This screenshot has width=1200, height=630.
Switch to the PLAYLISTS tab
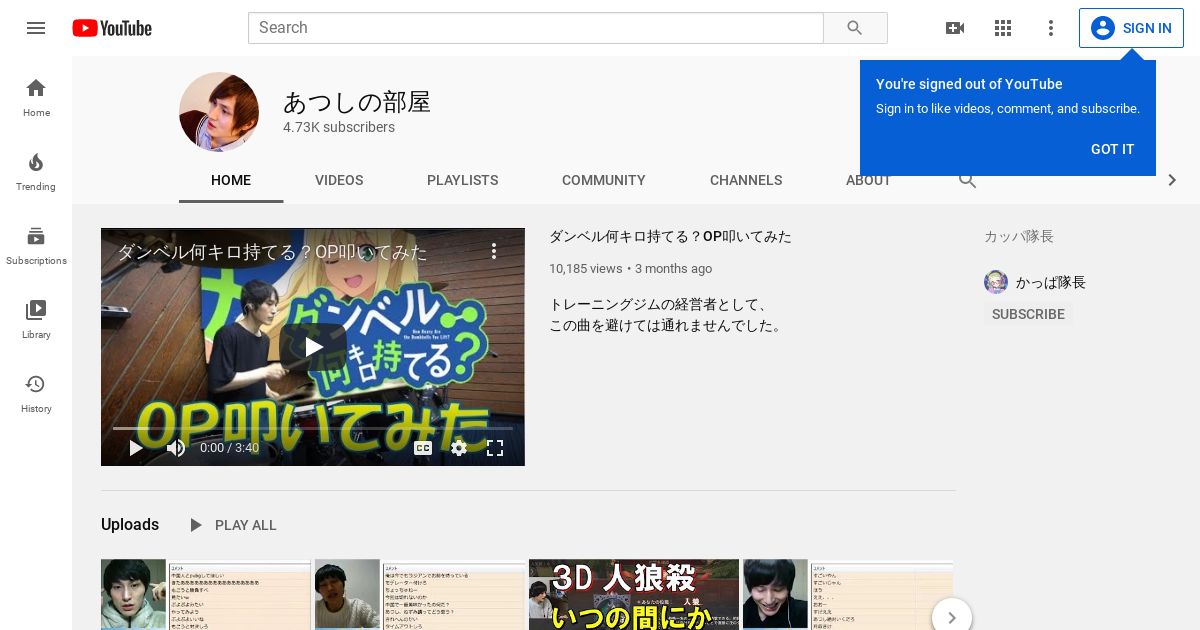click(x=462, y=180)
